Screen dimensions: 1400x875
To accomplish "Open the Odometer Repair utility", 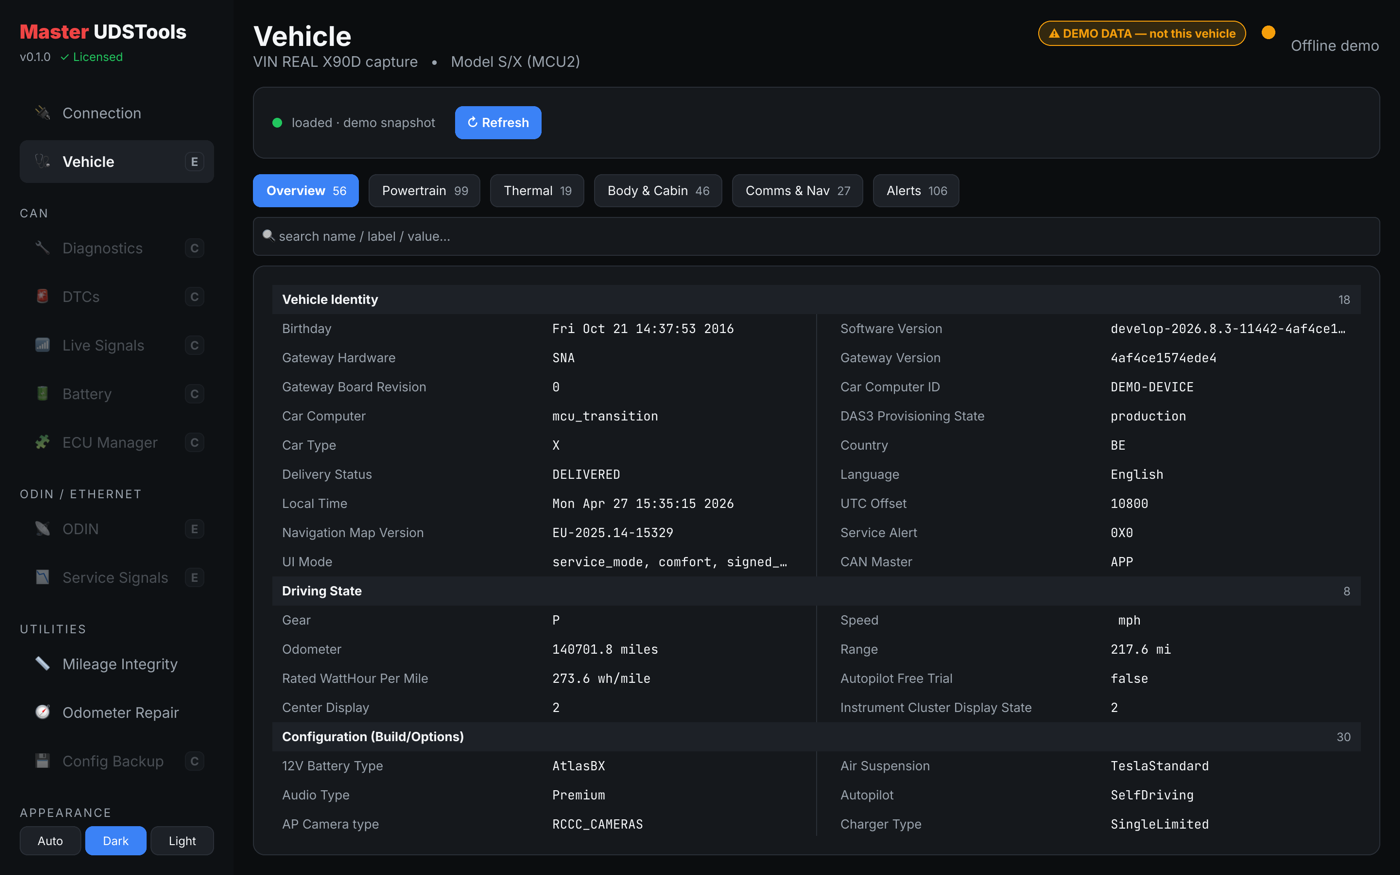I will [116, 712].
